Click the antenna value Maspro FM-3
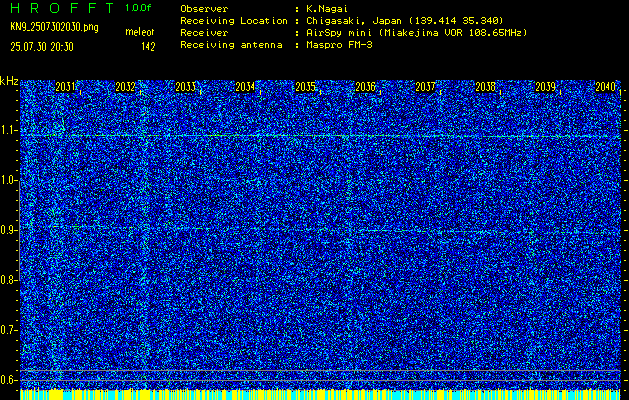The image size is (629, 400). pyautogui.click(x=339, y=45)
